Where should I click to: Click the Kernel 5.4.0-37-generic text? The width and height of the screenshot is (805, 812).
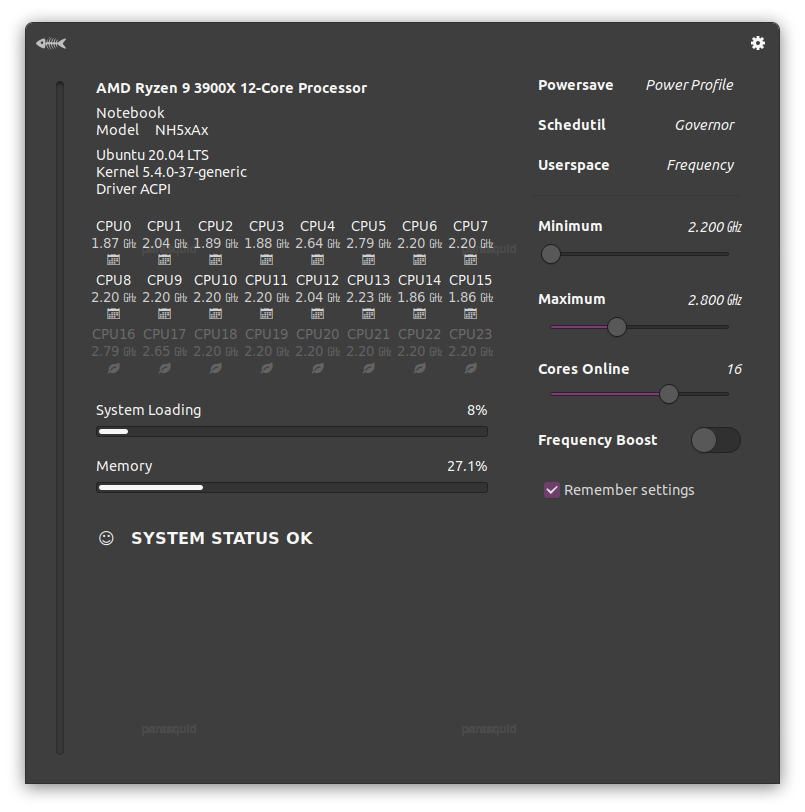[171, 172]
